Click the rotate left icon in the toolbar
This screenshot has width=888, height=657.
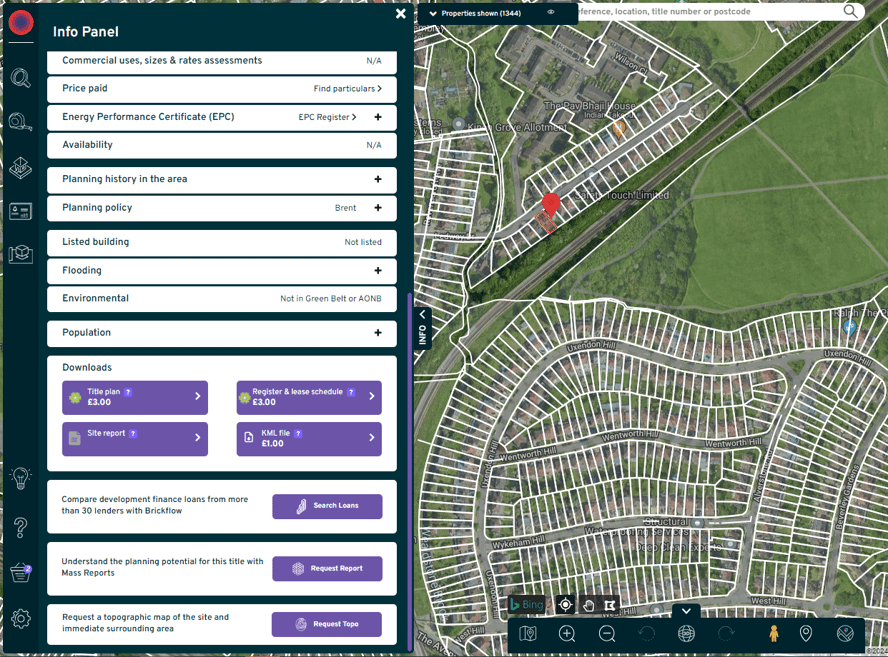coord(647,633)
